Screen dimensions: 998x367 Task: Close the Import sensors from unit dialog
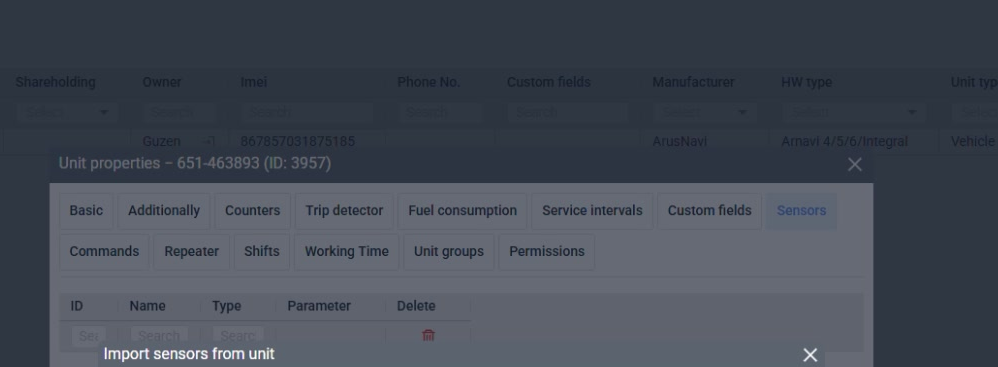point(810,355)
